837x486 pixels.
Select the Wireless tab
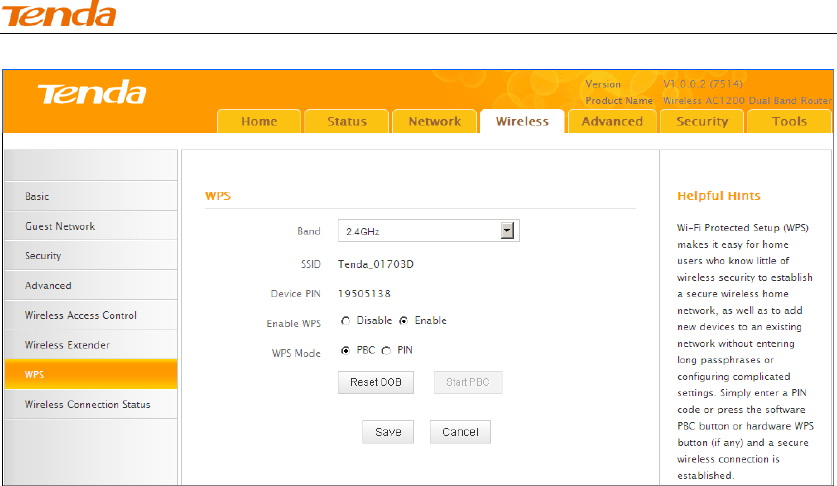tap(522, 121)
